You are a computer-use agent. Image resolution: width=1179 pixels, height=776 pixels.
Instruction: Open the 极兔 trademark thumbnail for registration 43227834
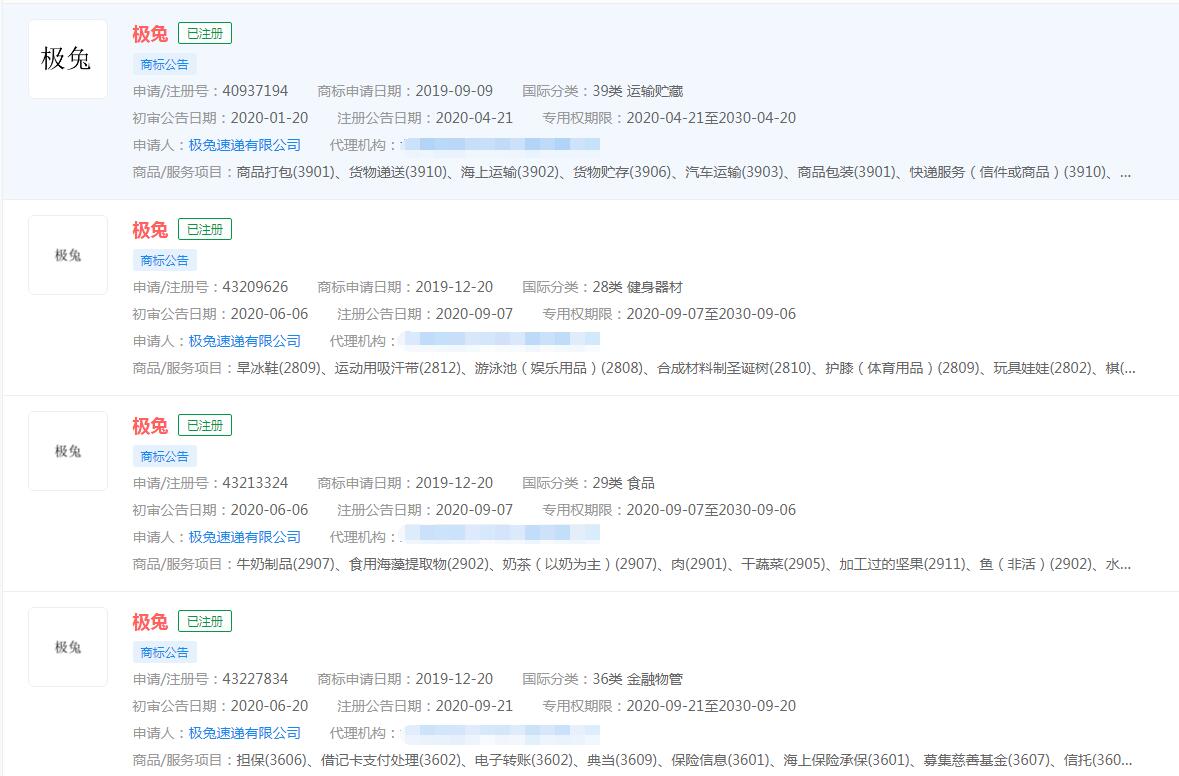tap(68, 647)
